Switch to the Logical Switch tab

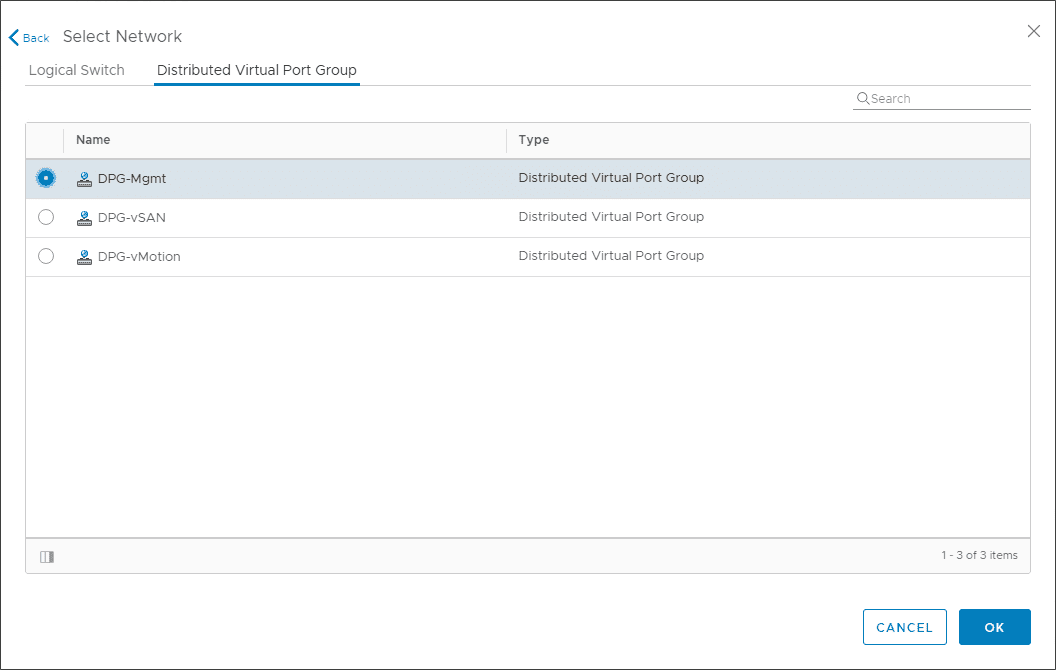76,70
